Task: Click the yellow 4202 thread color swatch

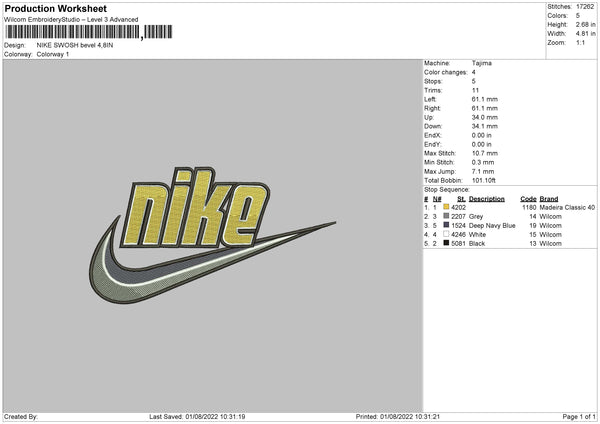Action: point(446,207)
